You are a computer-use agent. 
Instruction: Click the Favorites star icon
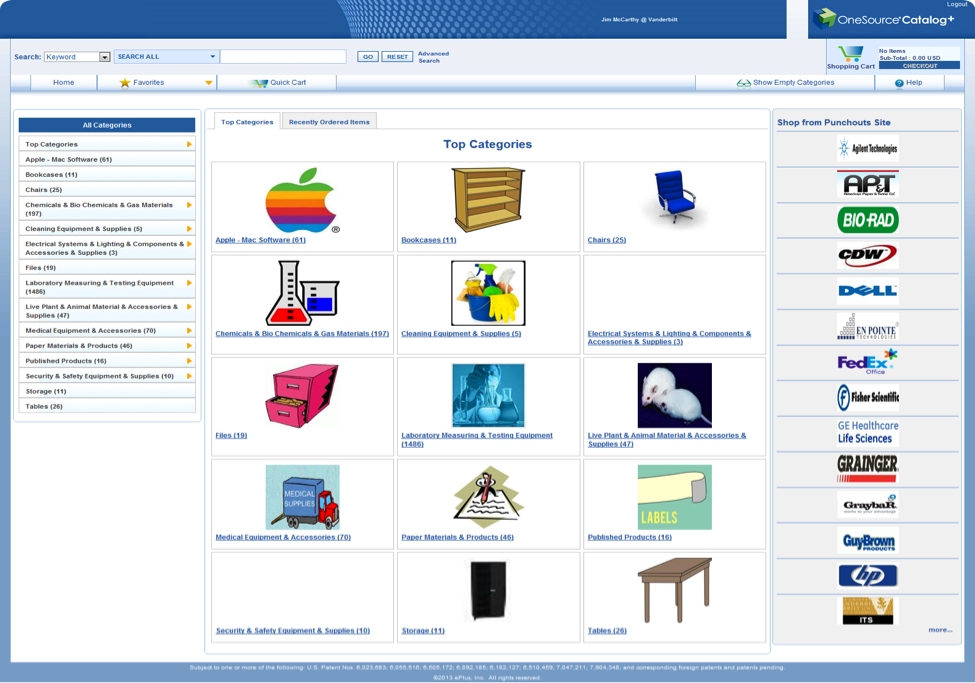point(125,83)
